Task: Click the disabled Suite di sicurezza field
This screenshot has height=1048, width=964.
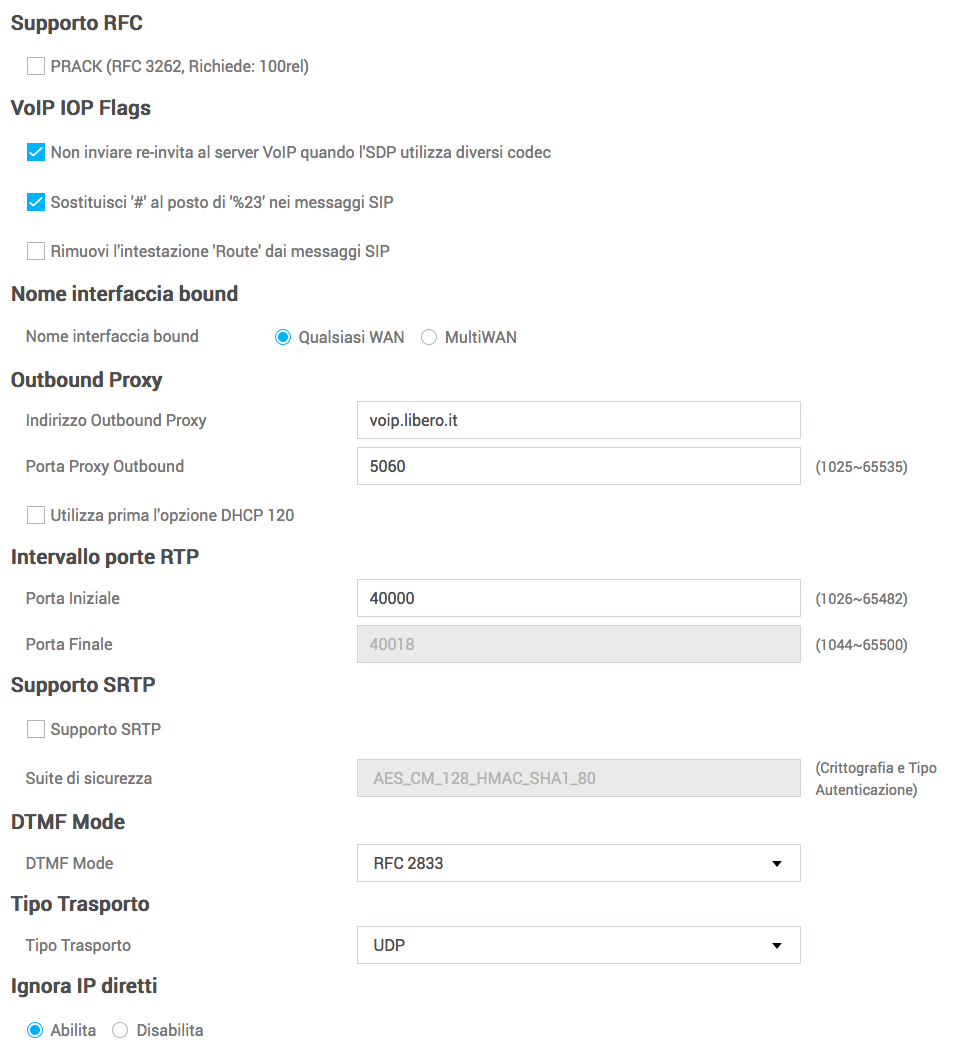Action: click(578, 777)
